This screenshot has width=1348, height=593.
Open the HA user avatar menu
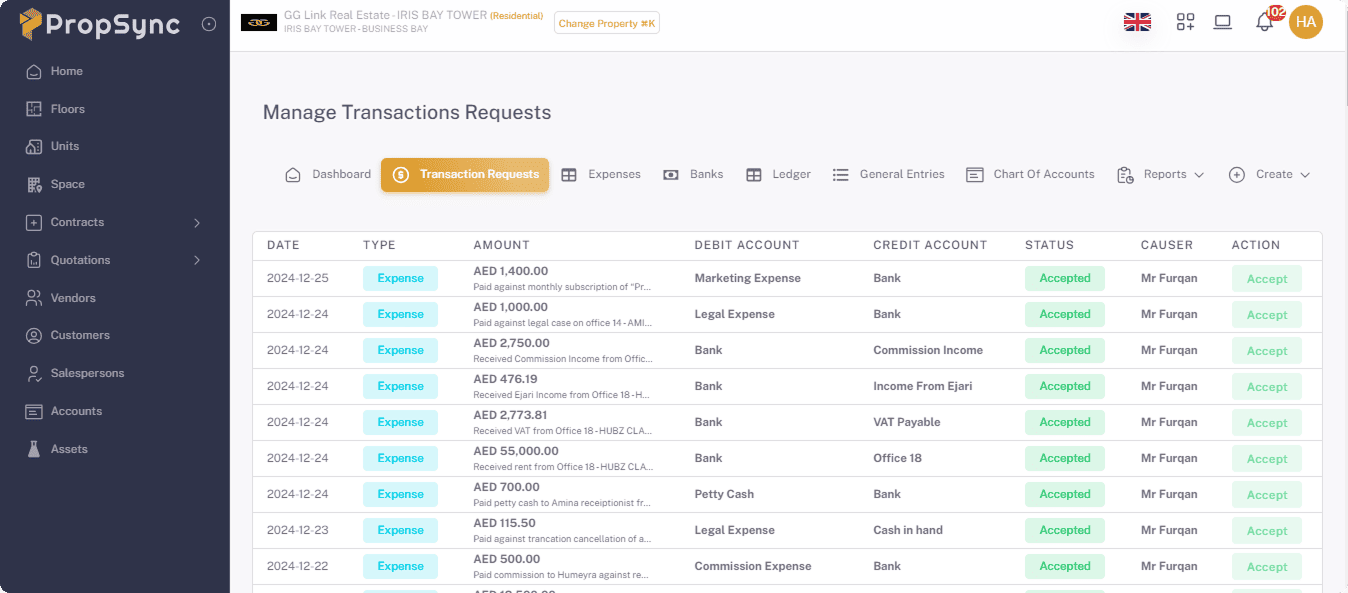pos(1306,22)
